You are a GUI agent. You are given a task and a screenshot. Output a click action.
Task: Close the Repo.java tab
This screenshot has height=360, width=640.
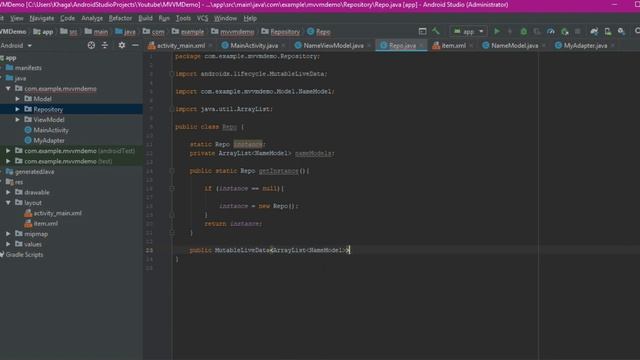click(422, 46)
